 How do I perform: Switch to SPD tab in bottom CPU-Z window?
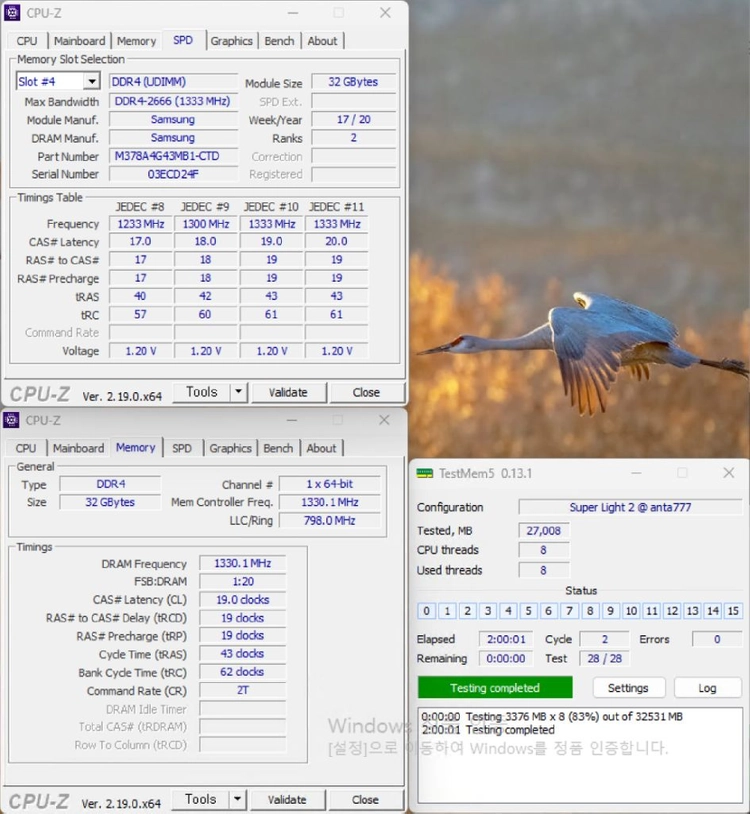pos(182,448)
